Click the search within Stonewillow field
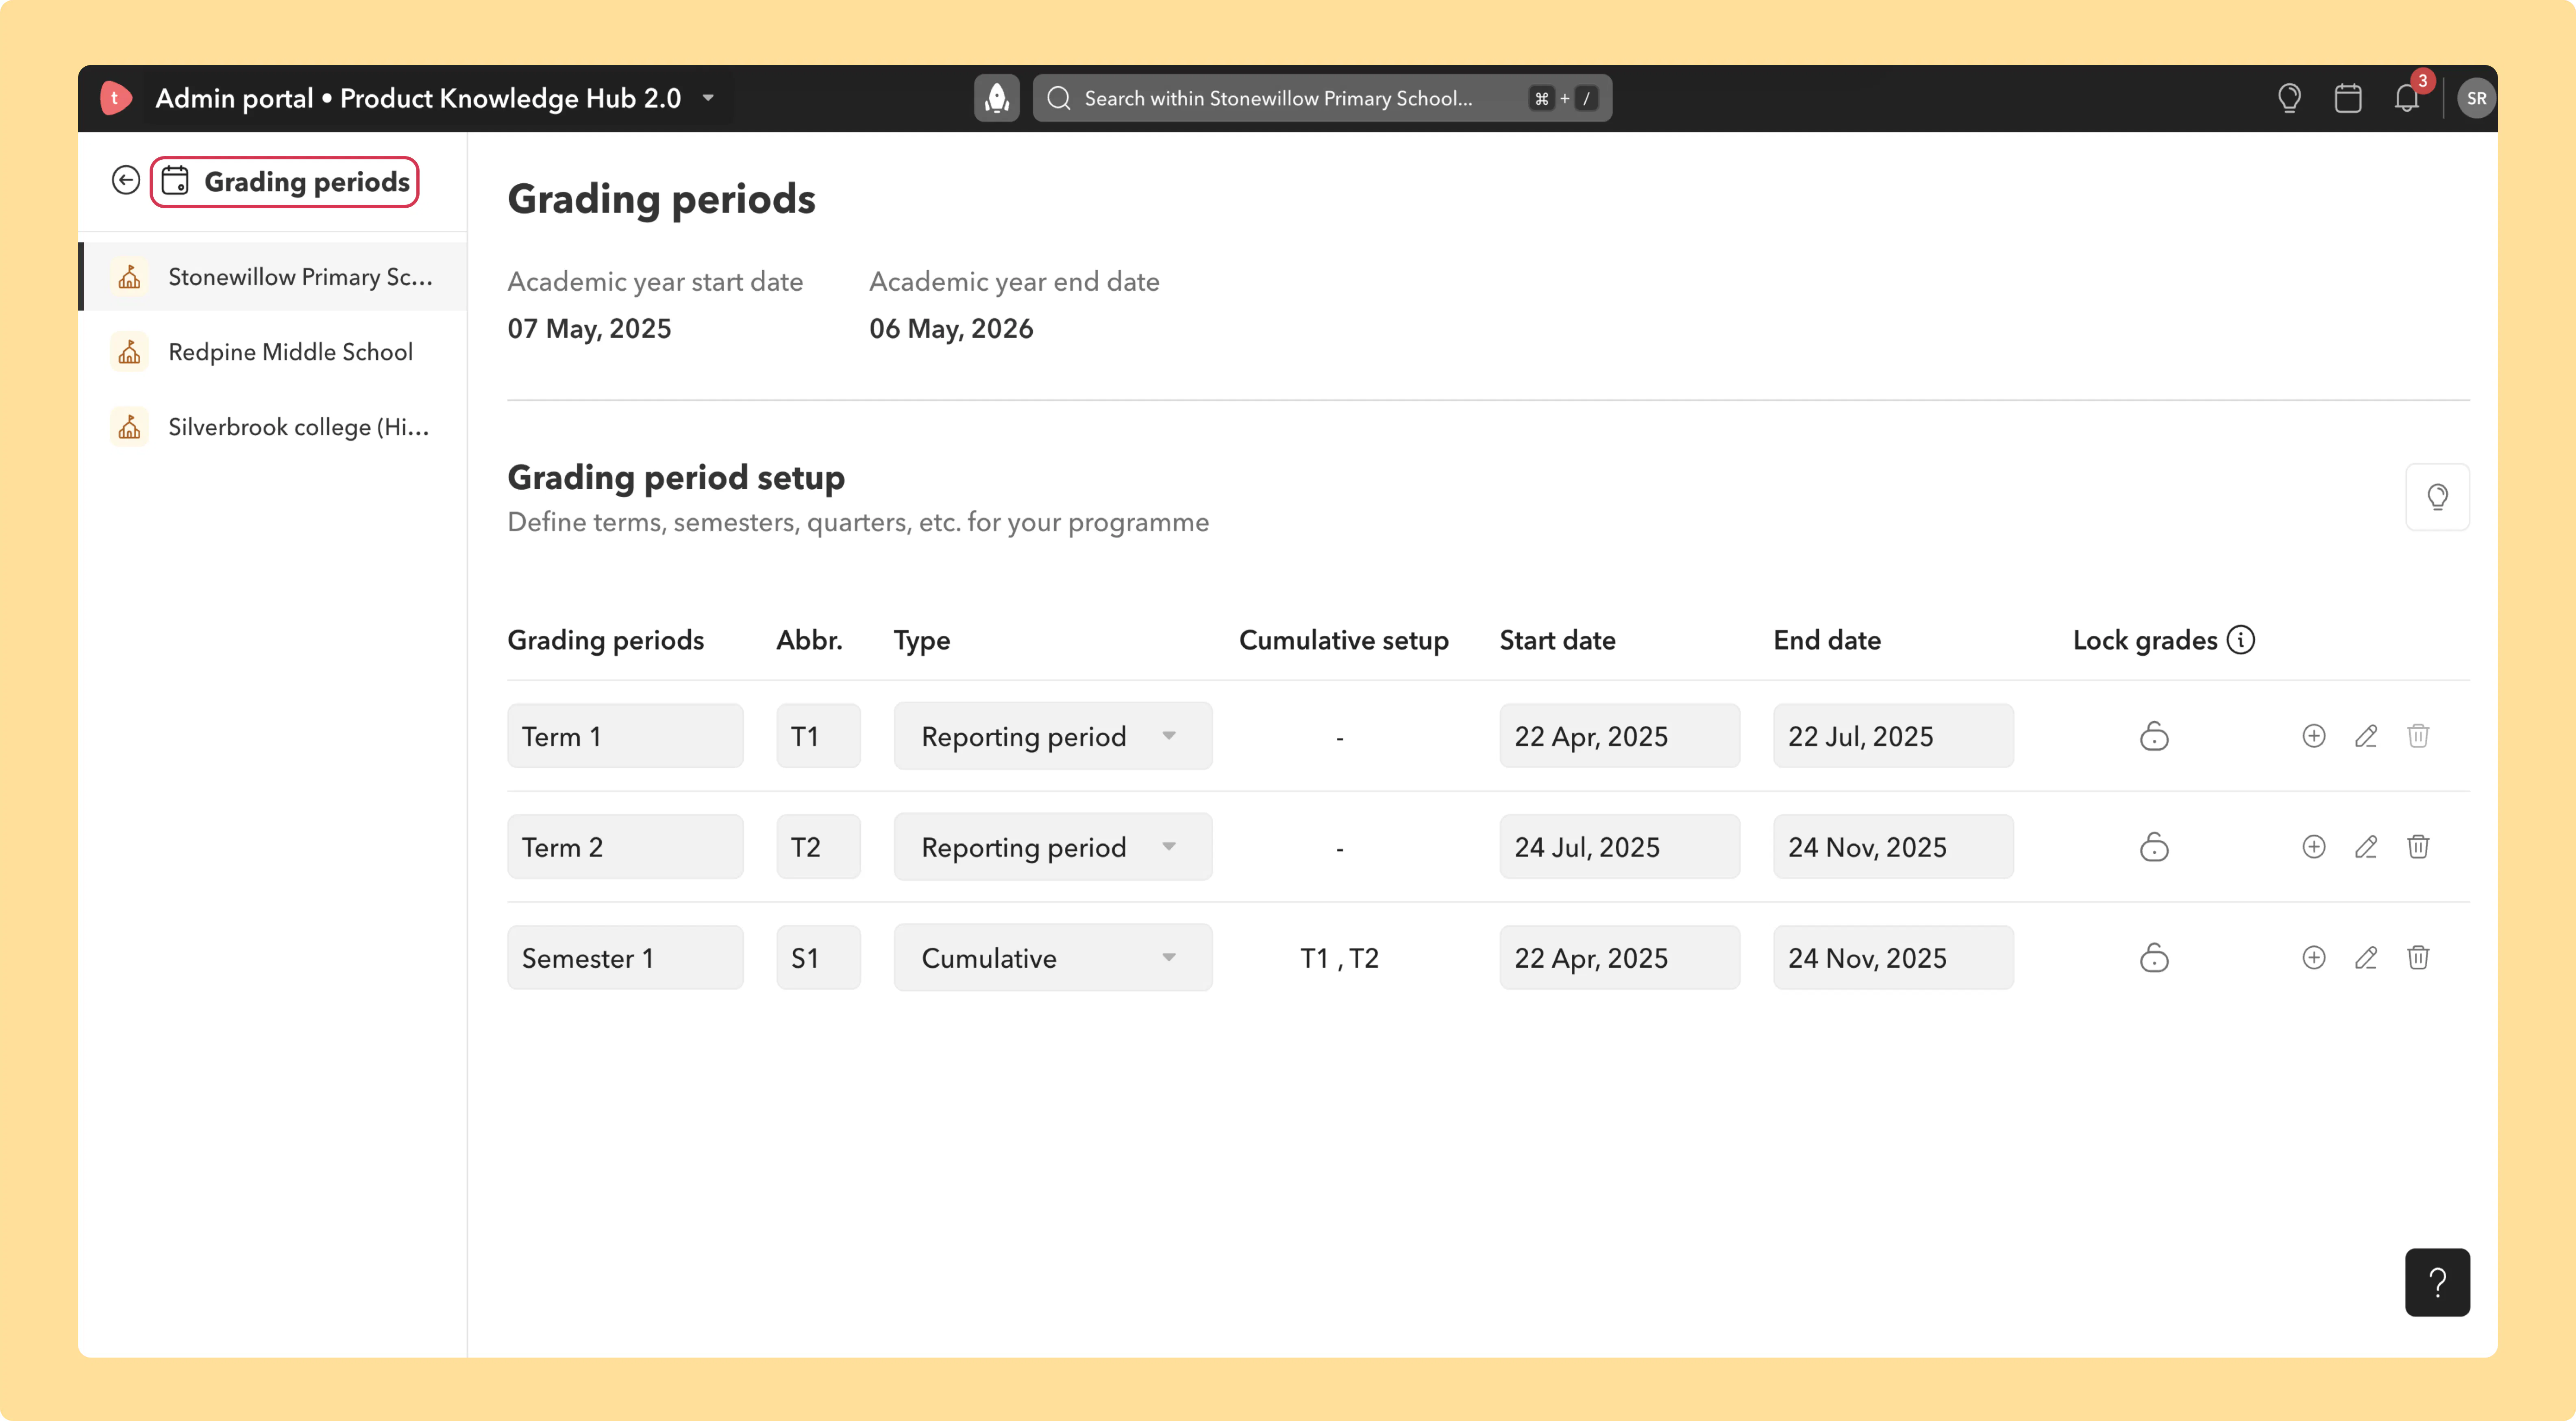 tap(1322, 98)
